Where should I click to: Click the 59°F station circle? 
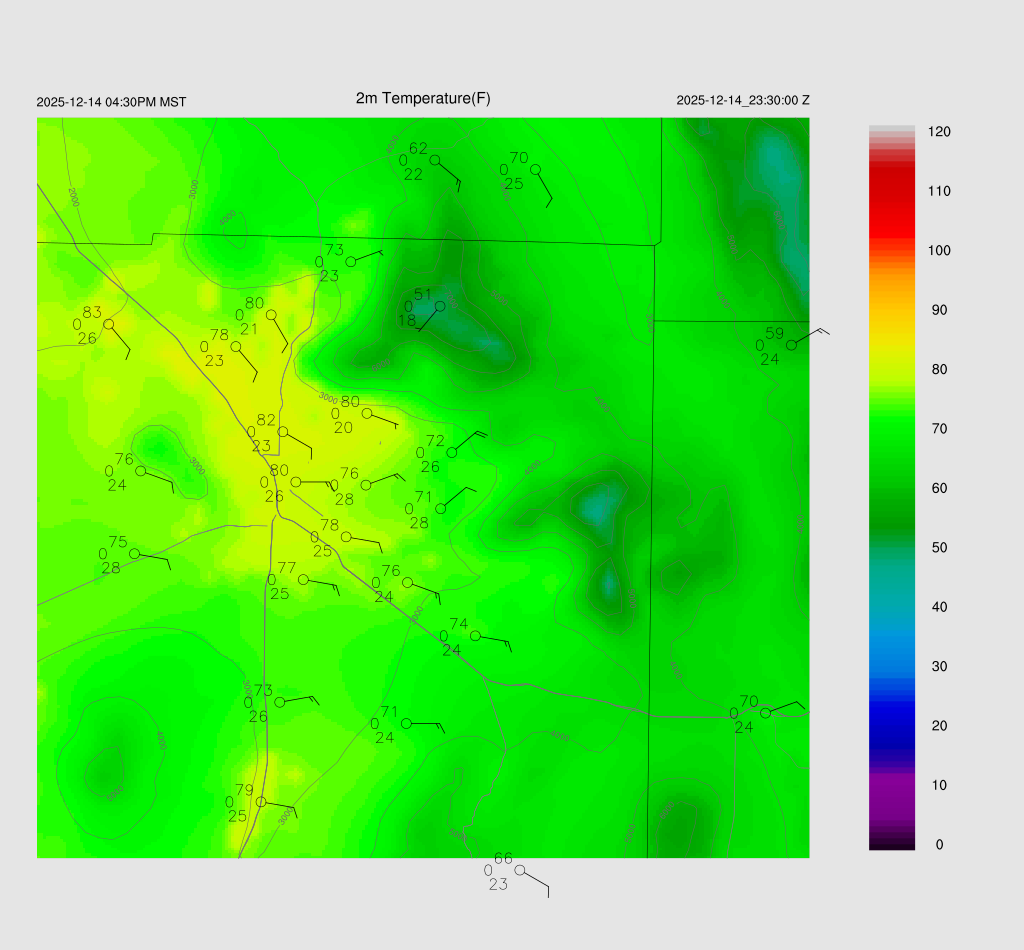pyautogui.click(x=791, y=345)
